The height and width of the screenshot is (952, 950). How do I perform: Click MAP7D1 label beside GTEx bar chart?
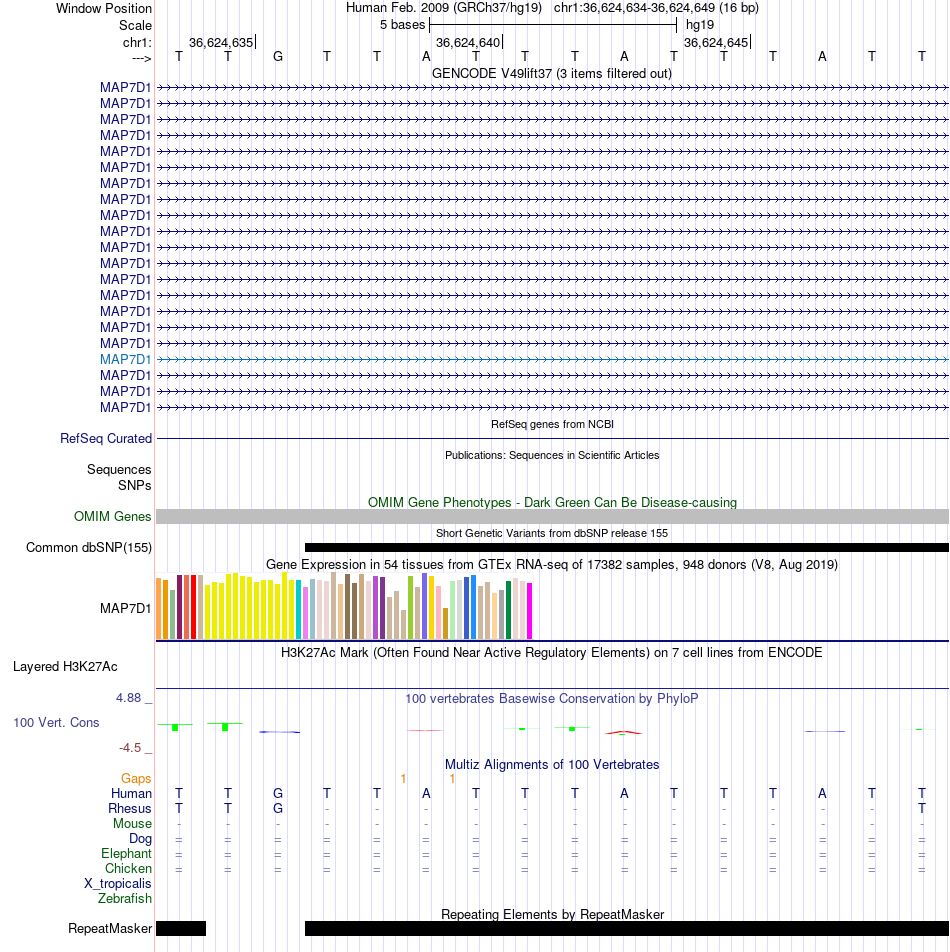(126, 608)
